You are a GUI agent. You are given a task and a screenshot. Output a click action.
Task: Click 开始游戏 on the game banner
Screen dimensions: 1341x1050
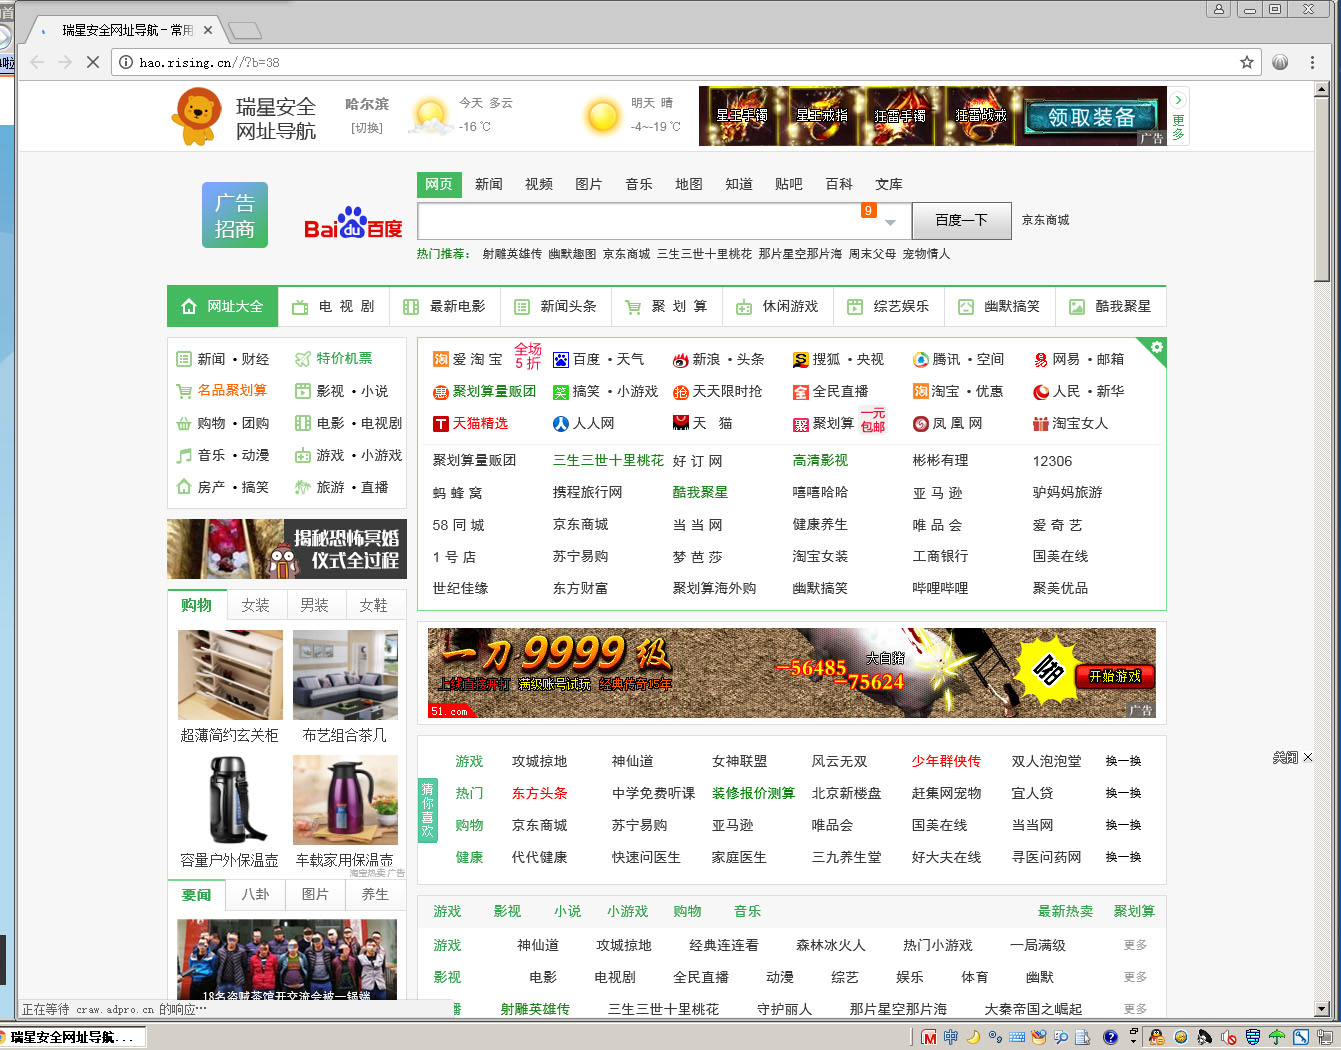click(x=1114, y=677)
